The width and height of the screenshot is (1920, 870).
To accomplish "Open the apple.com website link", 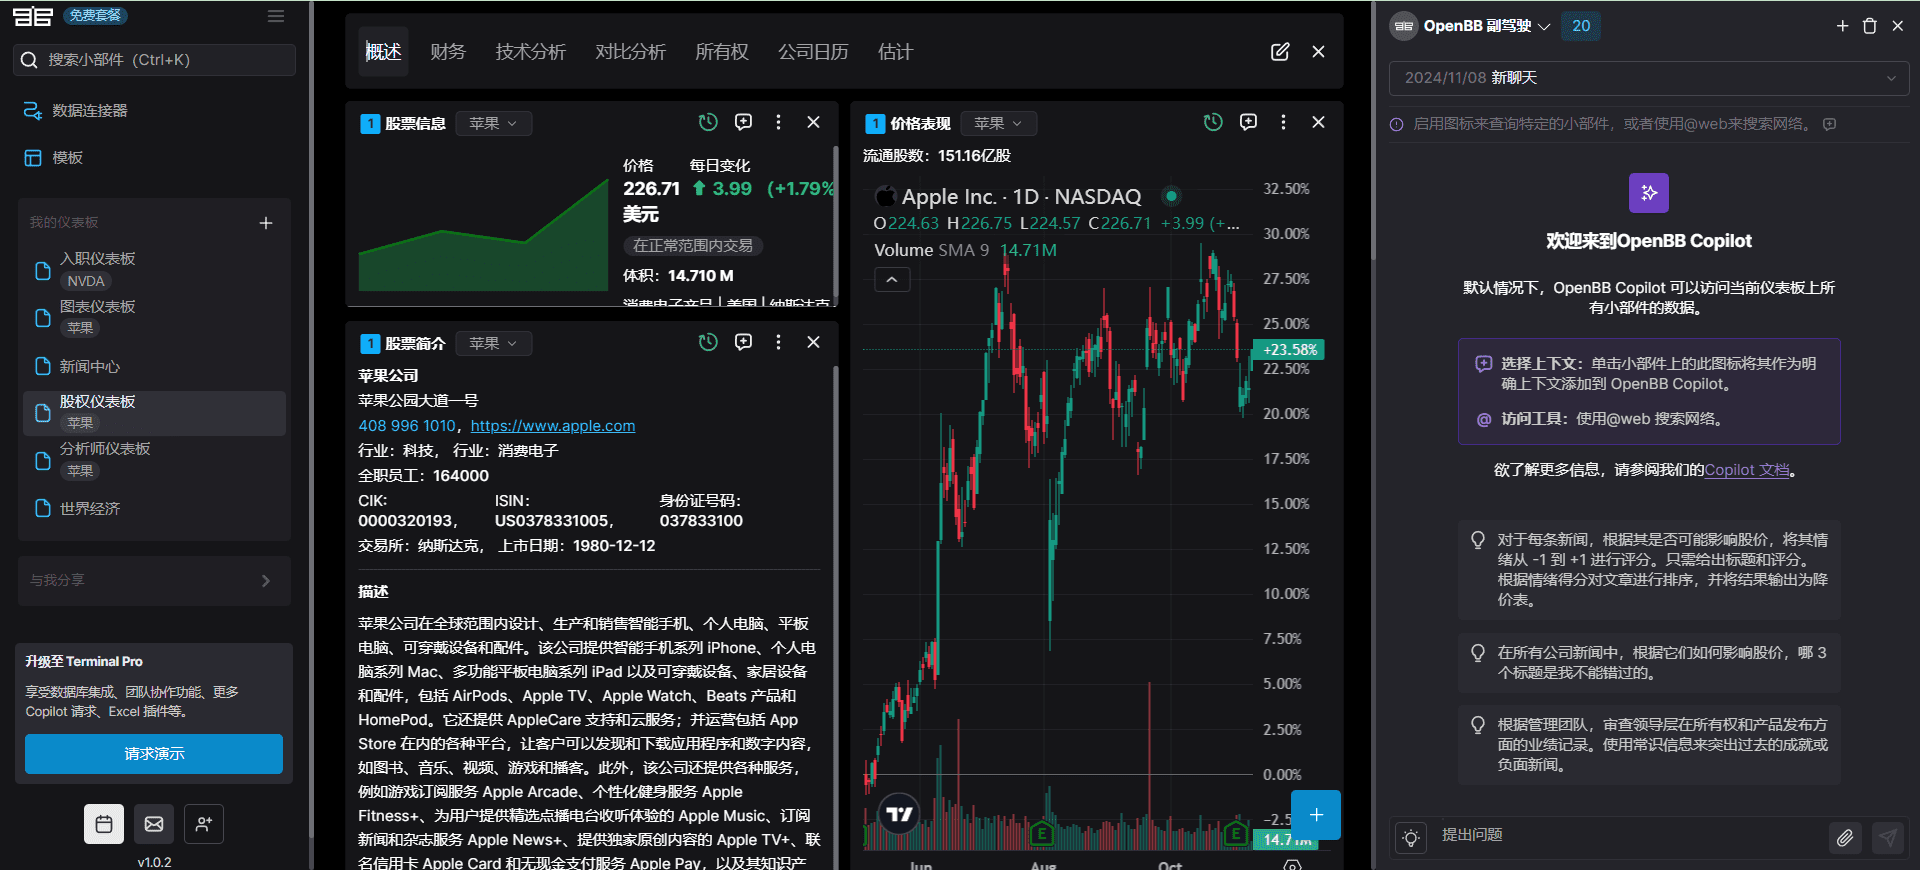I will click(553, 426).
